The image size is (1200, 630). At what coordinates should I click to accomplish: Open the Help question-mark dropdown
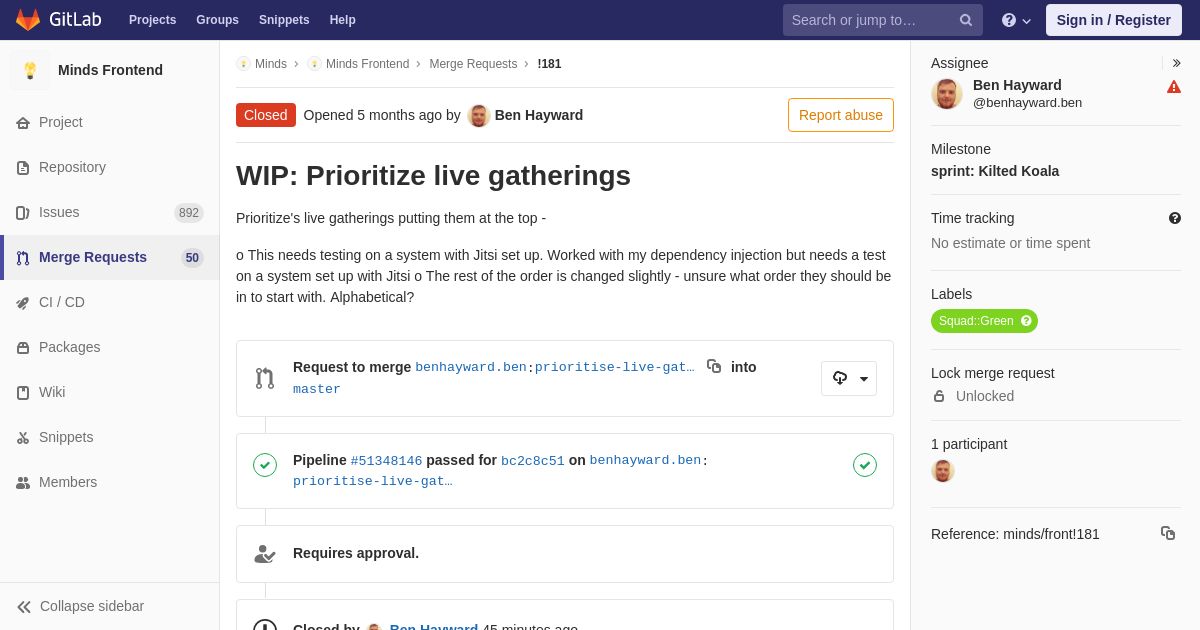(x=1016, y=20)
